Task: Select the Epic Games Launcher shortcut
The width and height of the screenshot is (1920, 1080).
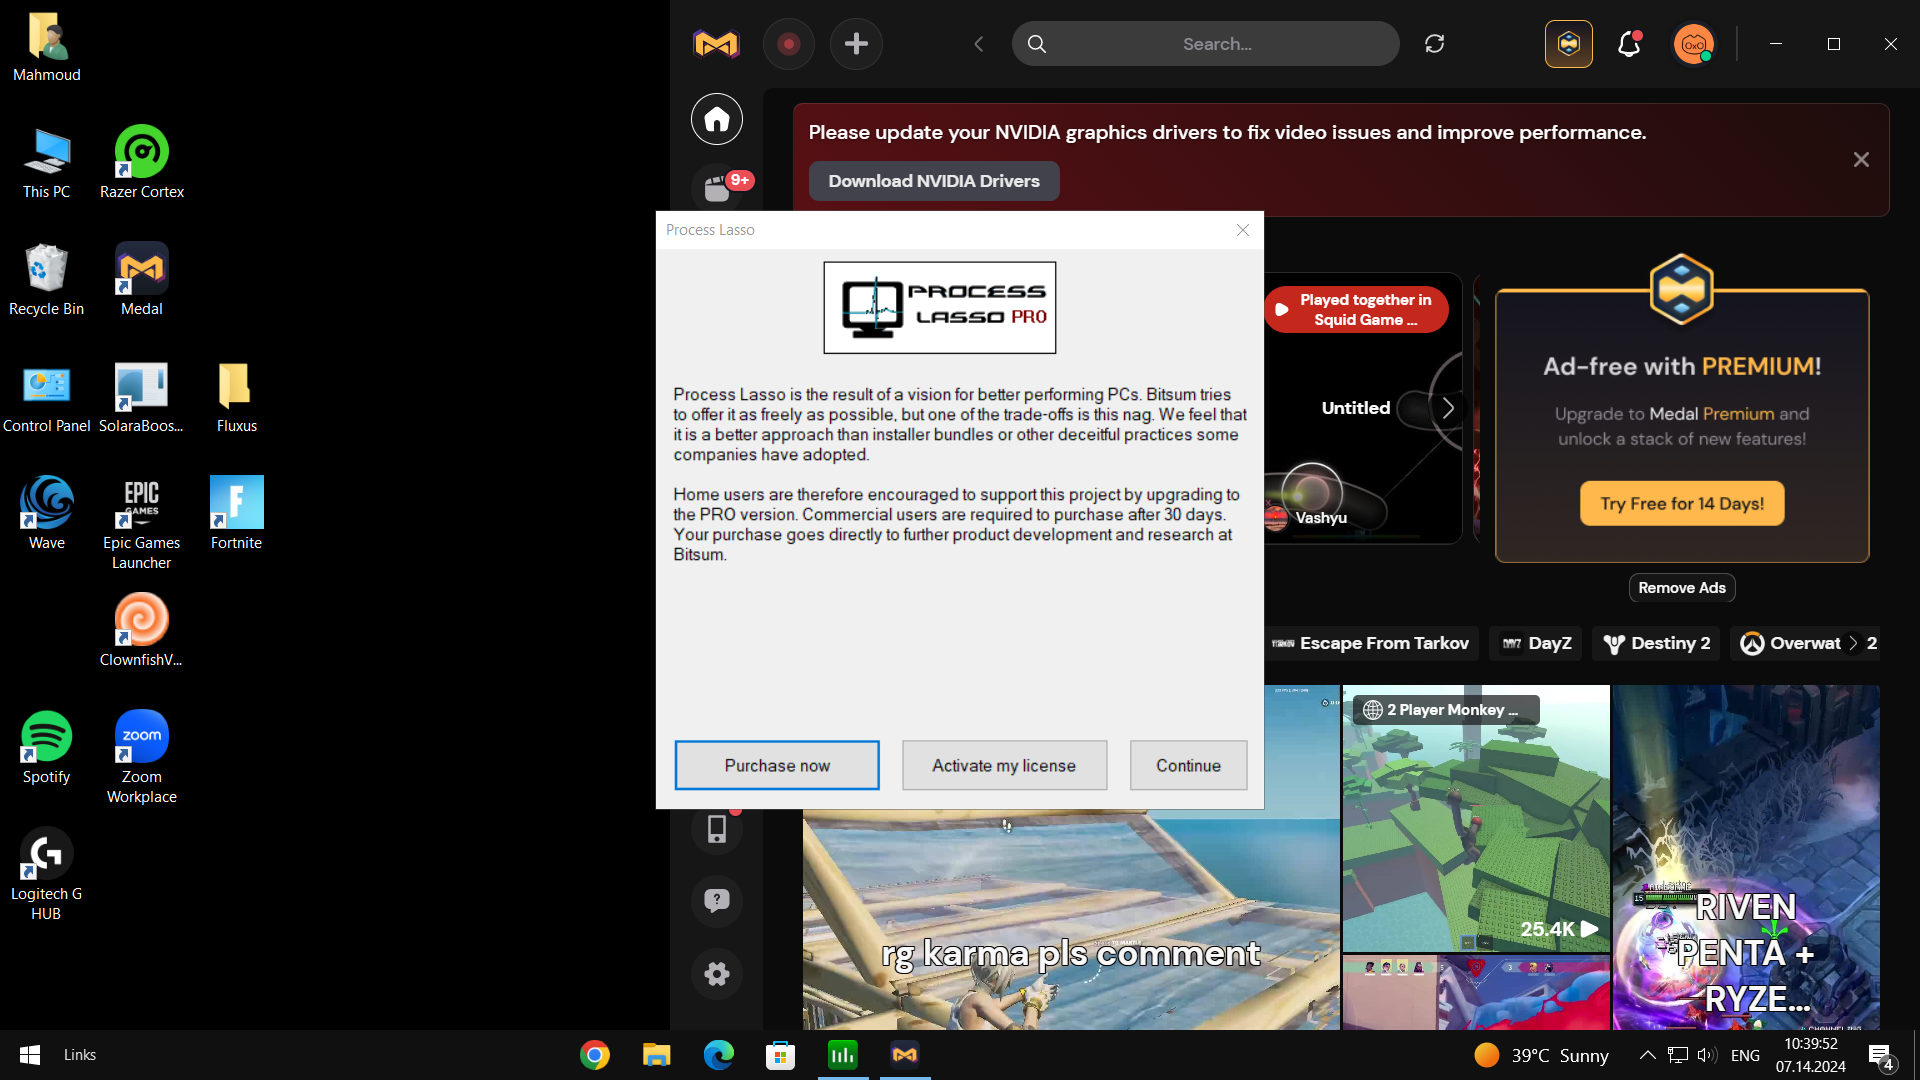Action: click(x=142, y=524)
